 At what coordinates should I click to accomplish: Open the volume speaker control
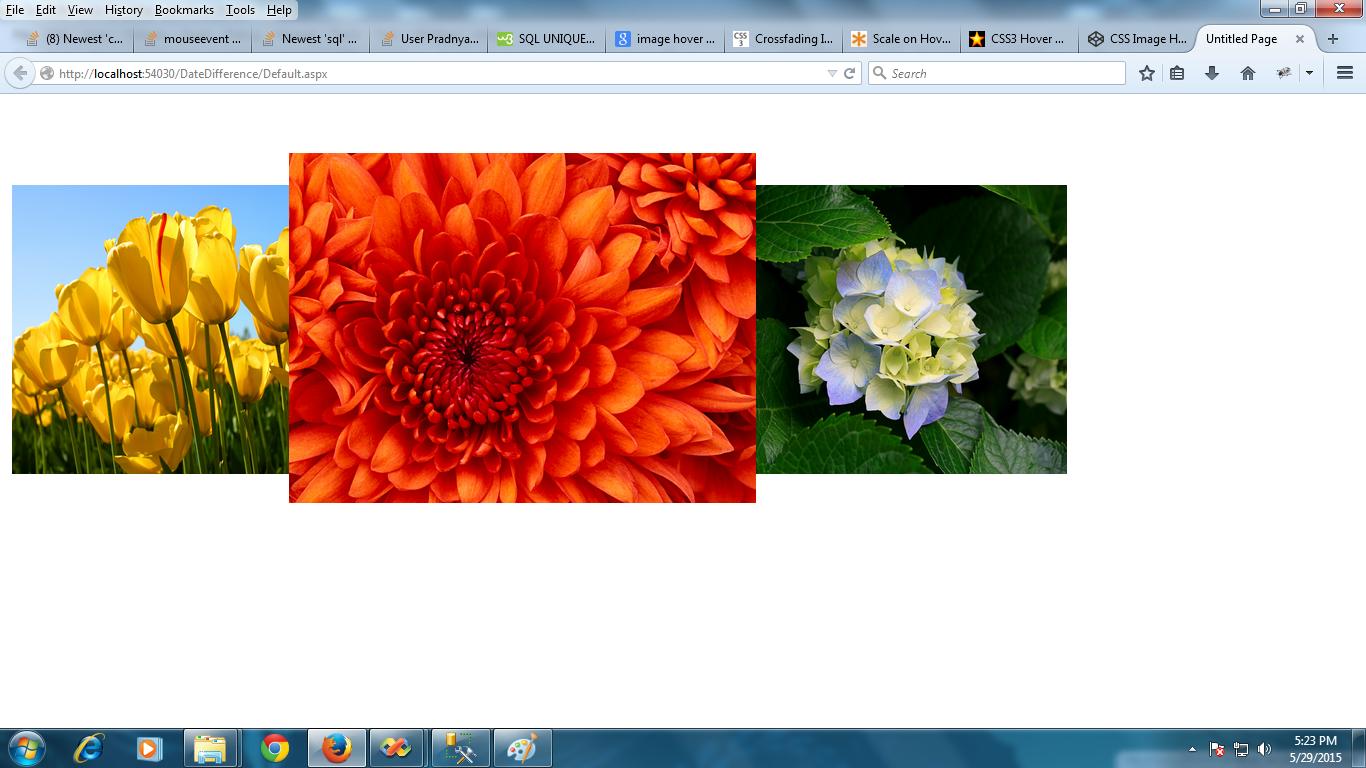pyautogui.click(x=1264, y=749)
